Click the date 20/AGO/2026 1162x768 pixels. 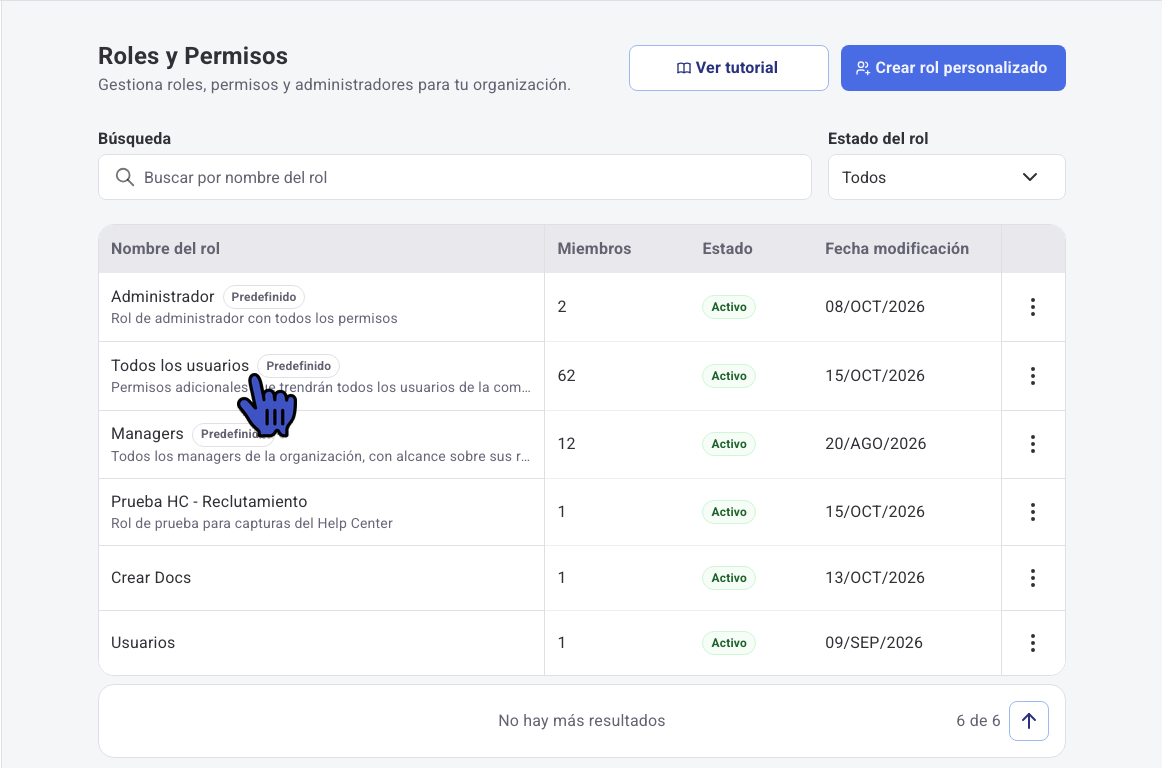[x=875, y=444]
